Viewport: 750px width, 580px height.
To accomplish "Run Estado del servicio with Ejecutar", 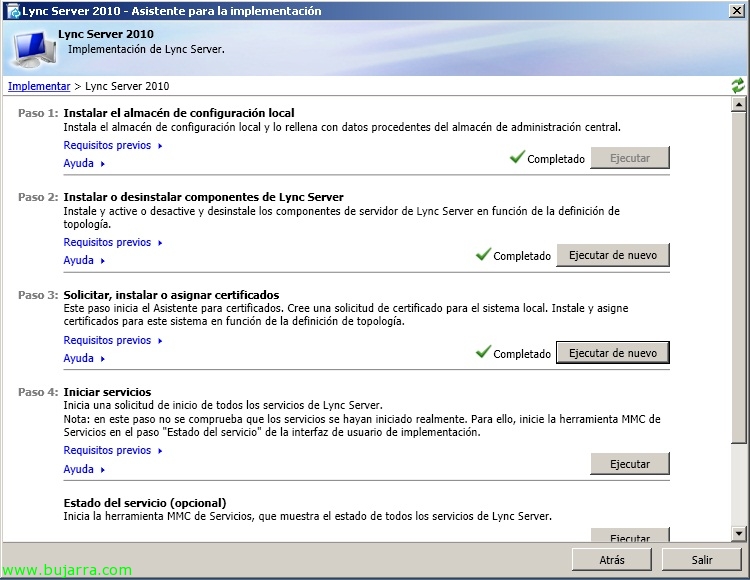I will (629, 535).
